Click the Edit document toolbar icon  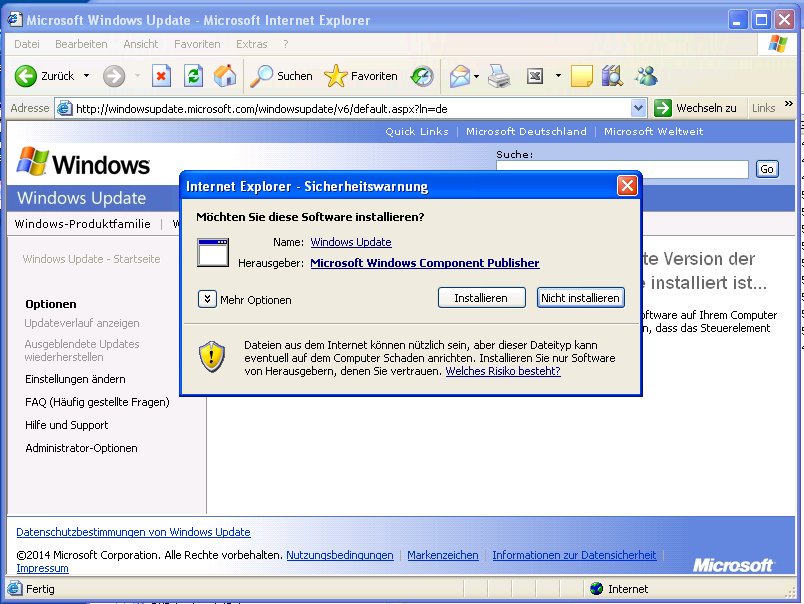tap(535, 76)
